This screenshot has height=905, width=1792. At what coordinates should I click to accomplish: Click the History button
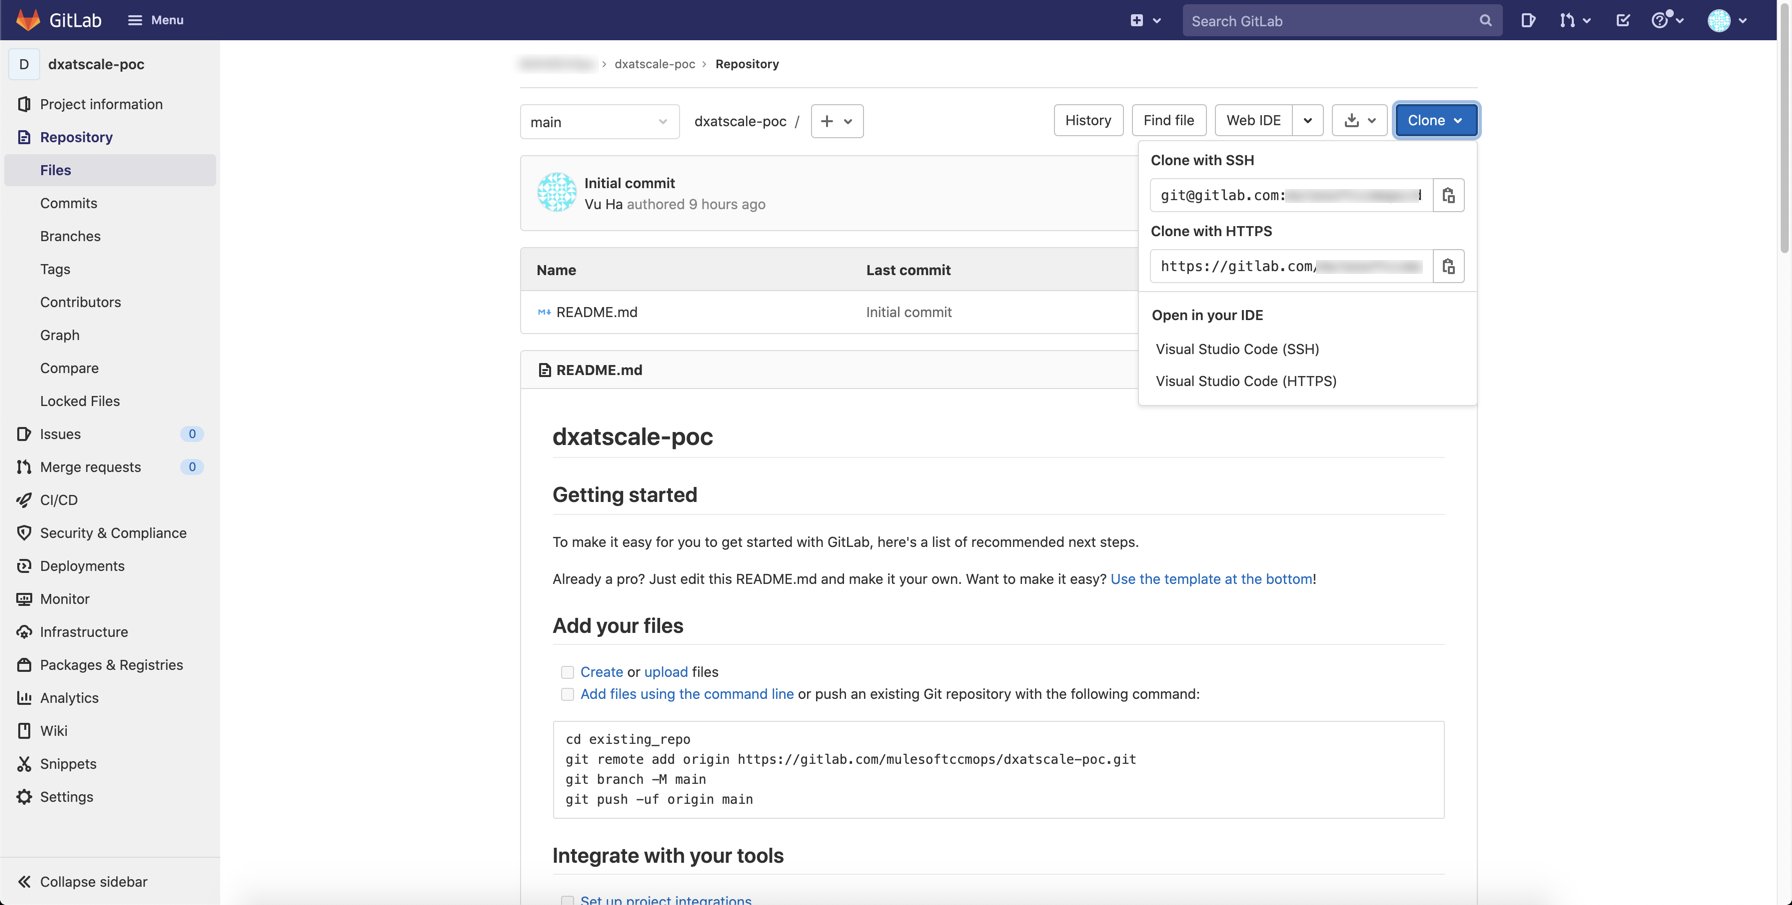[x=1088, y=120]
